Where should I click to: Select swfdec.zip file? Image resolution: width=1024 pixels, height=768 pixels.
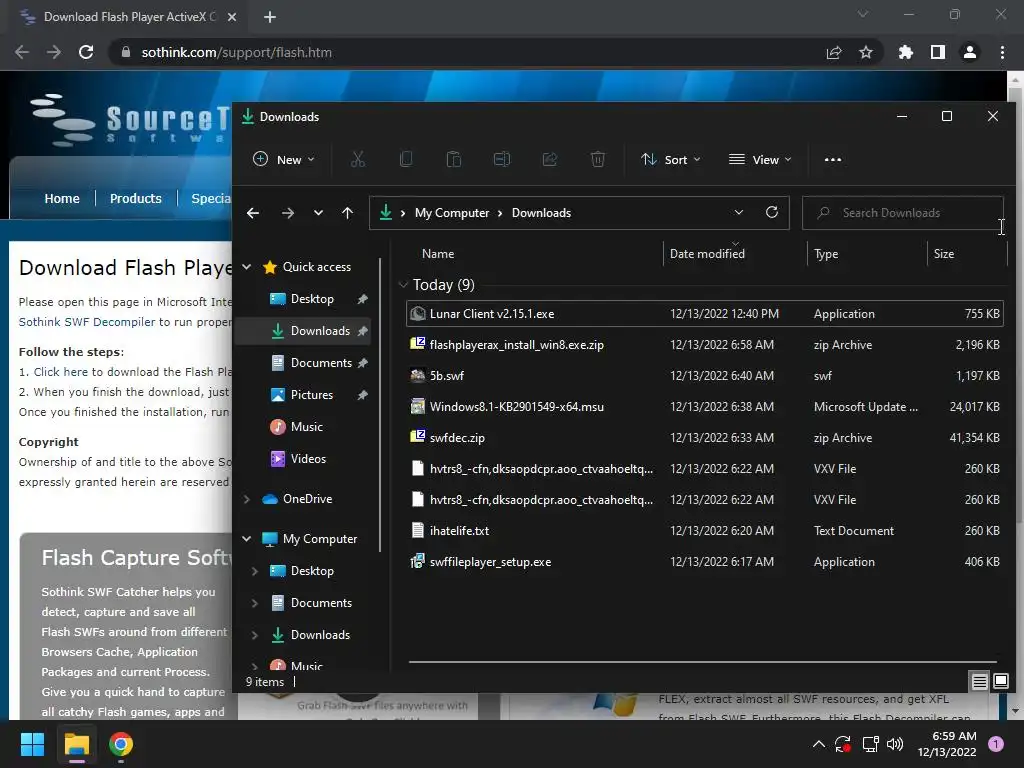click(705, 438)
